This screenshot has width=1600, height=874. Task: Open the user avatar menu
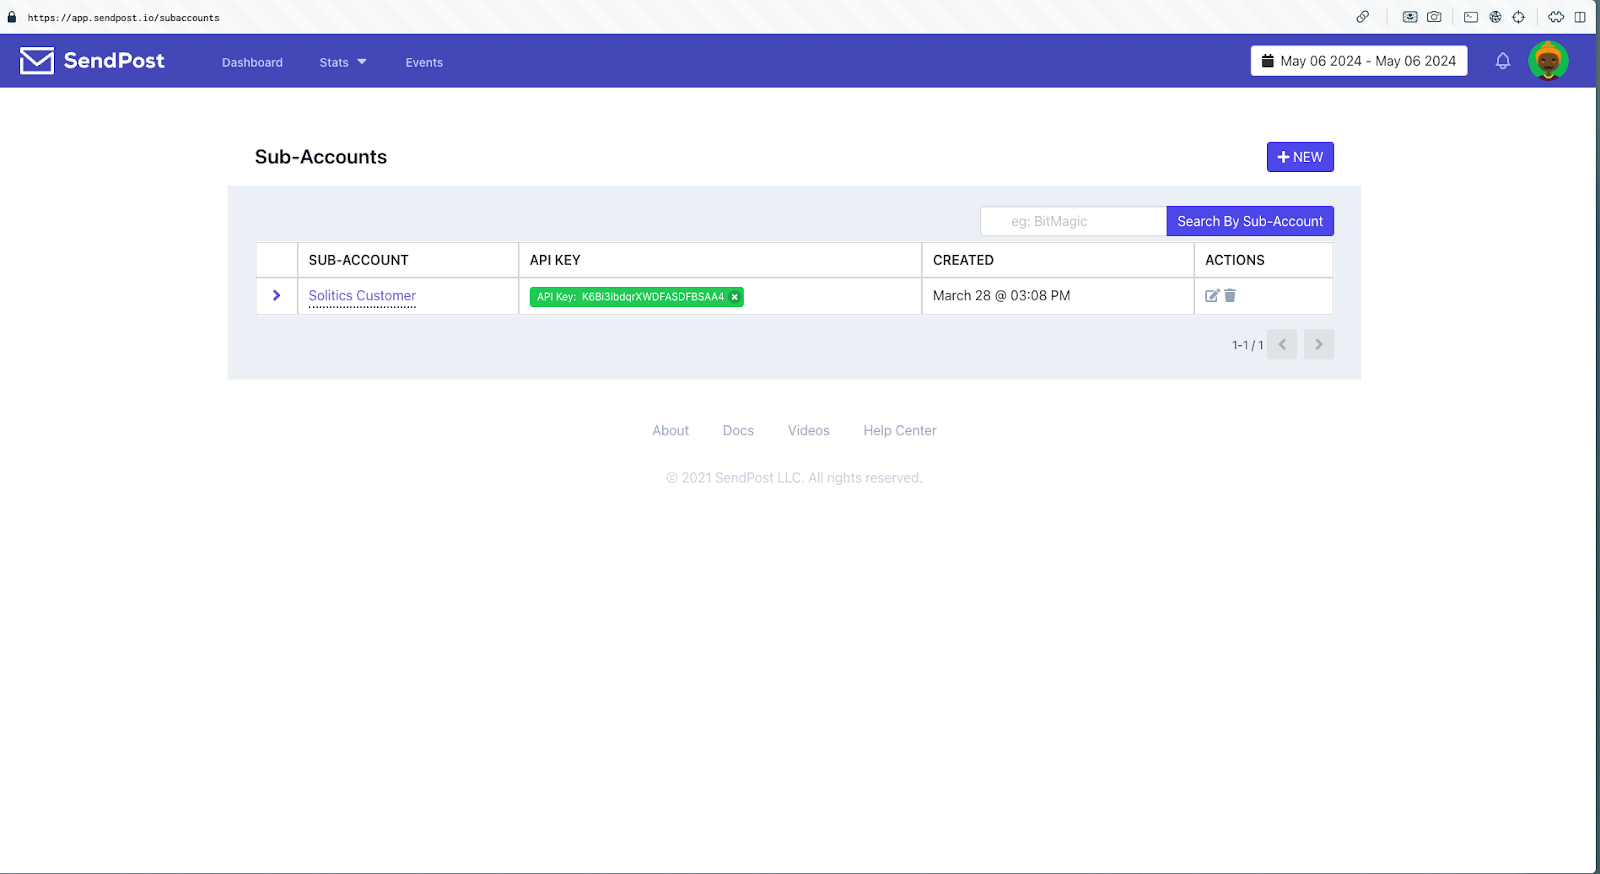click(x=1548, y=61)
